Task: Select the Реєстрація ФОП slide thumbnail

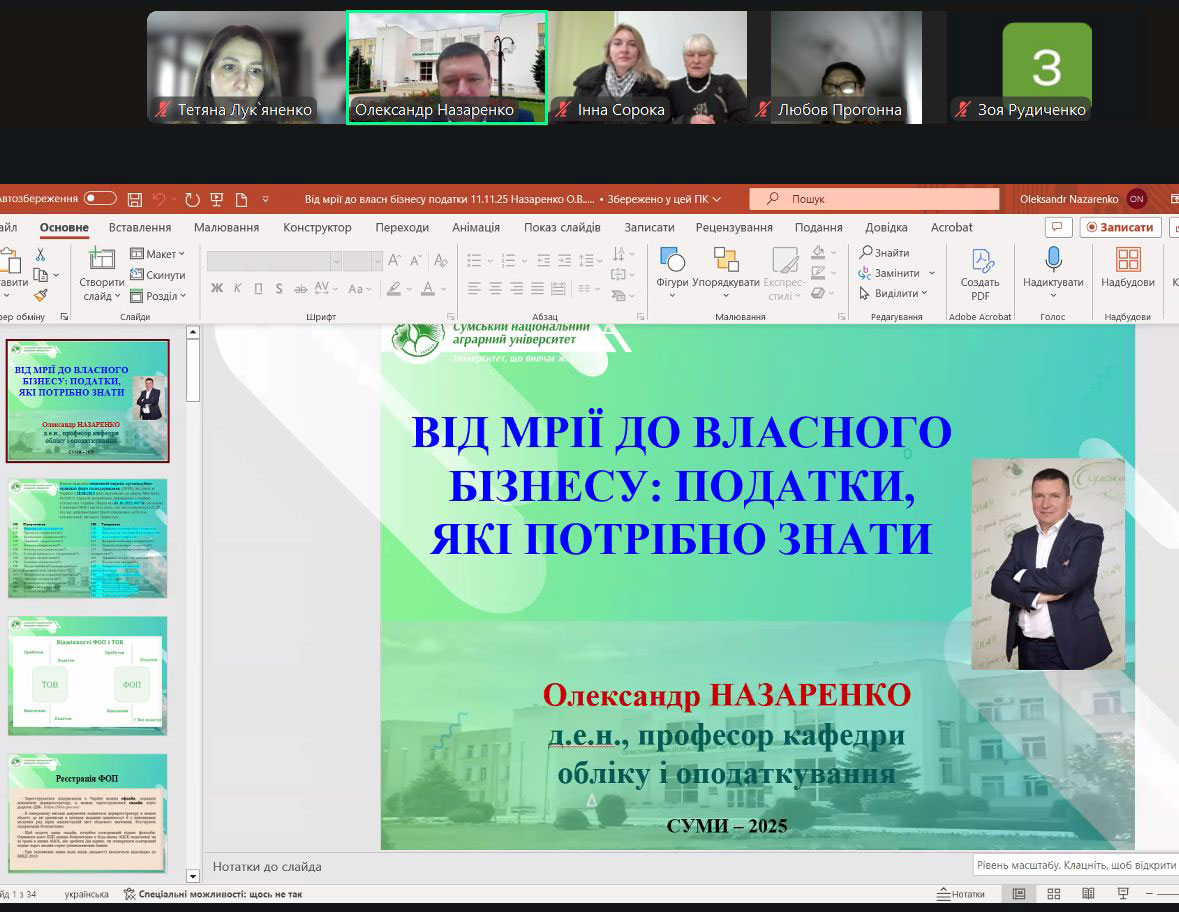Action: point(88,813)
